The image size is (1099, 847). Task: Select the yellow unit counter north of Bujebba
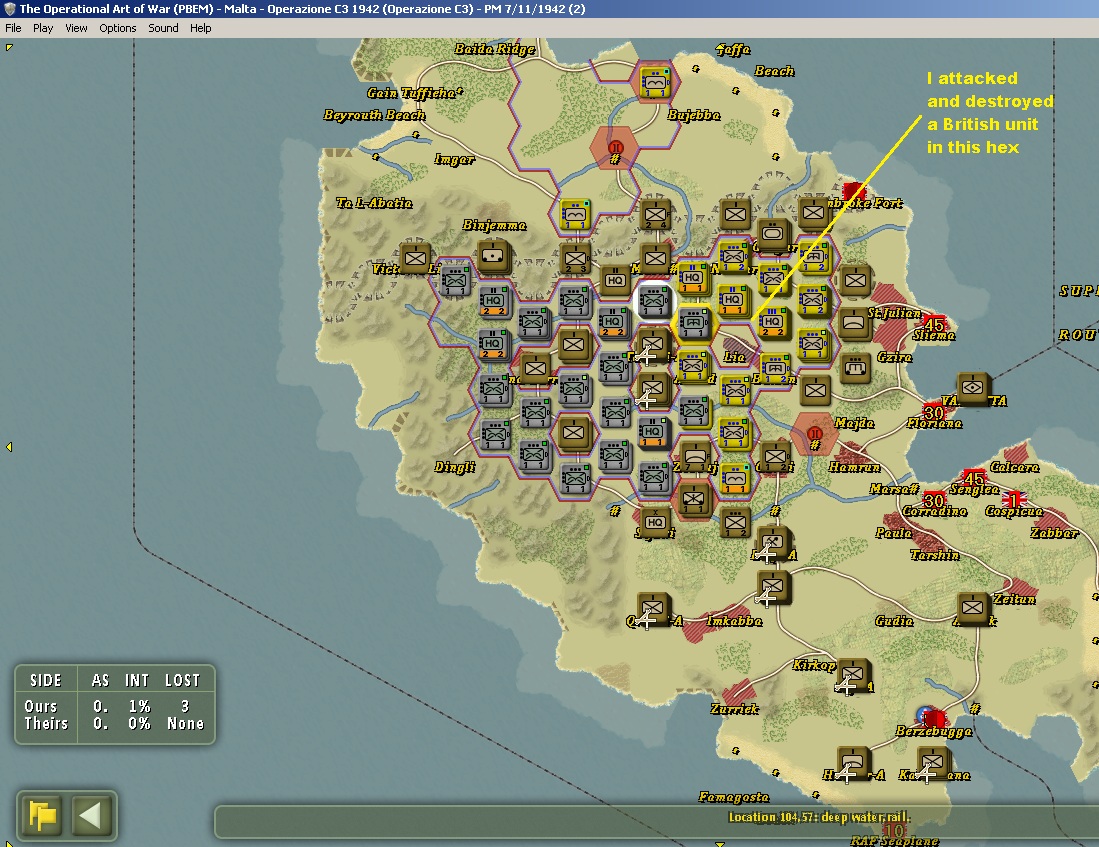pyautogui.click(x=655, y=82)
